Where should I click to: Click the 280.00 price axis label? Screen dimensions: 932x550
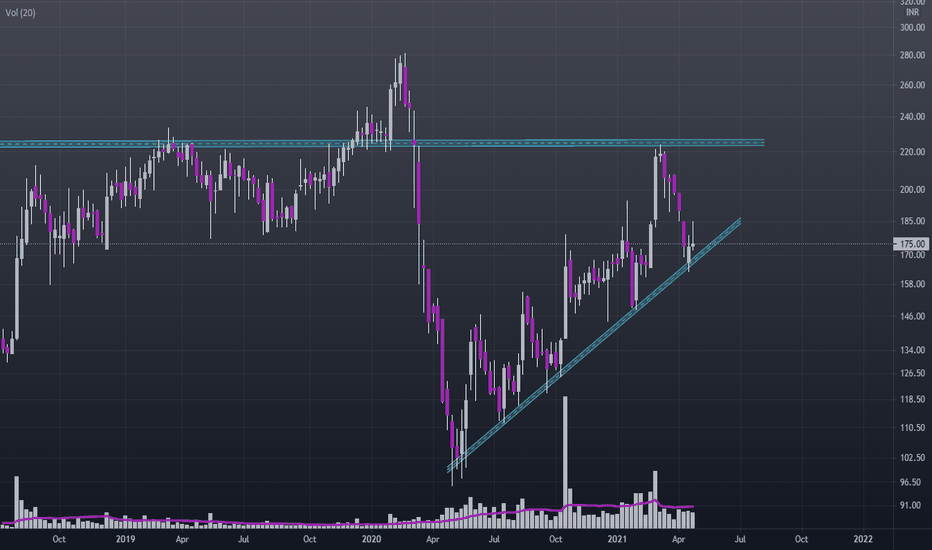point(912,55)
